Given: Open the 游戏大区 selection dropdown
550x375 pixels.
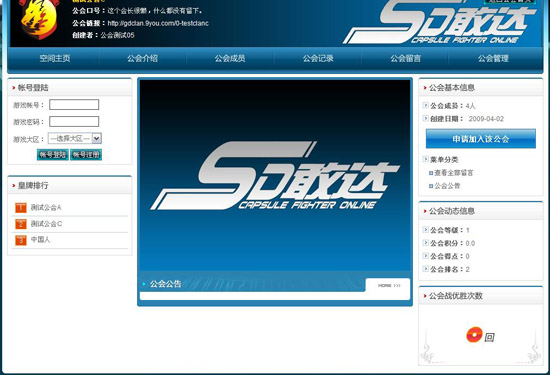Looking at the screenshot, I should (75, 138).
